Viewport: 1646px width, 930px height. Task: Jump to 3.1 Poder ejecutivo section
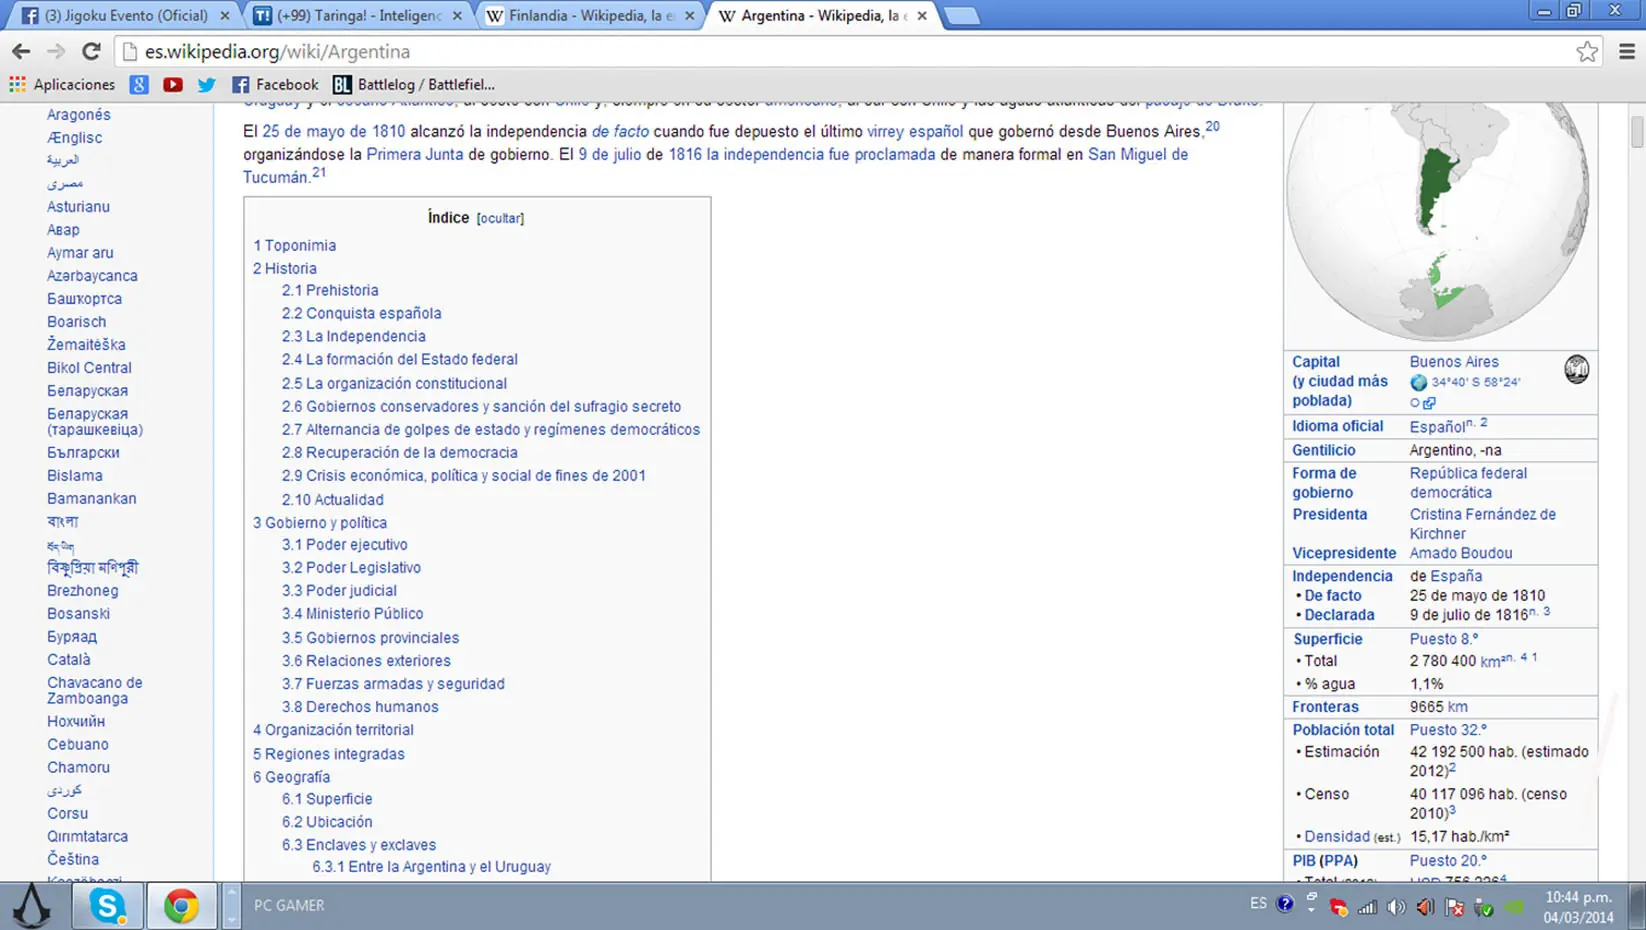[x=344, y=544]
